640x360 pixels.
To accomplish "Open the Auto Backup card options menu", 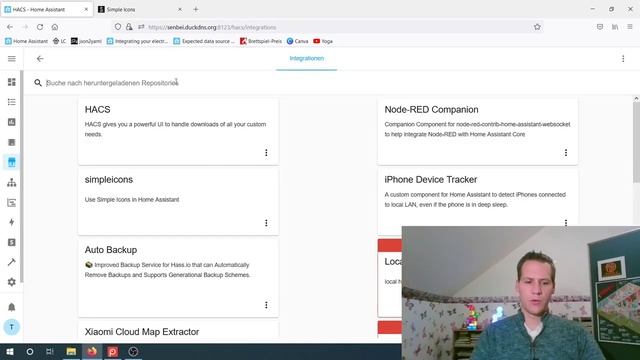I will [x=266, y=305].
